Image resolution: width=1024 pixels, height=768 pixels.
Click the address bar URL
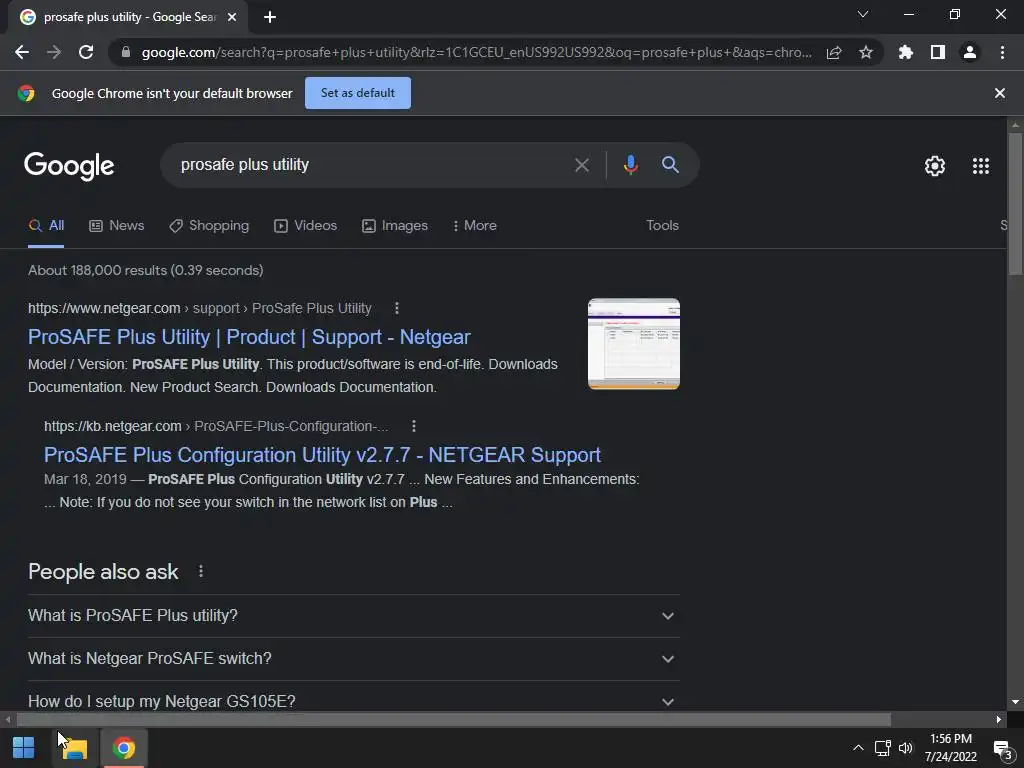tap(477, 52)
